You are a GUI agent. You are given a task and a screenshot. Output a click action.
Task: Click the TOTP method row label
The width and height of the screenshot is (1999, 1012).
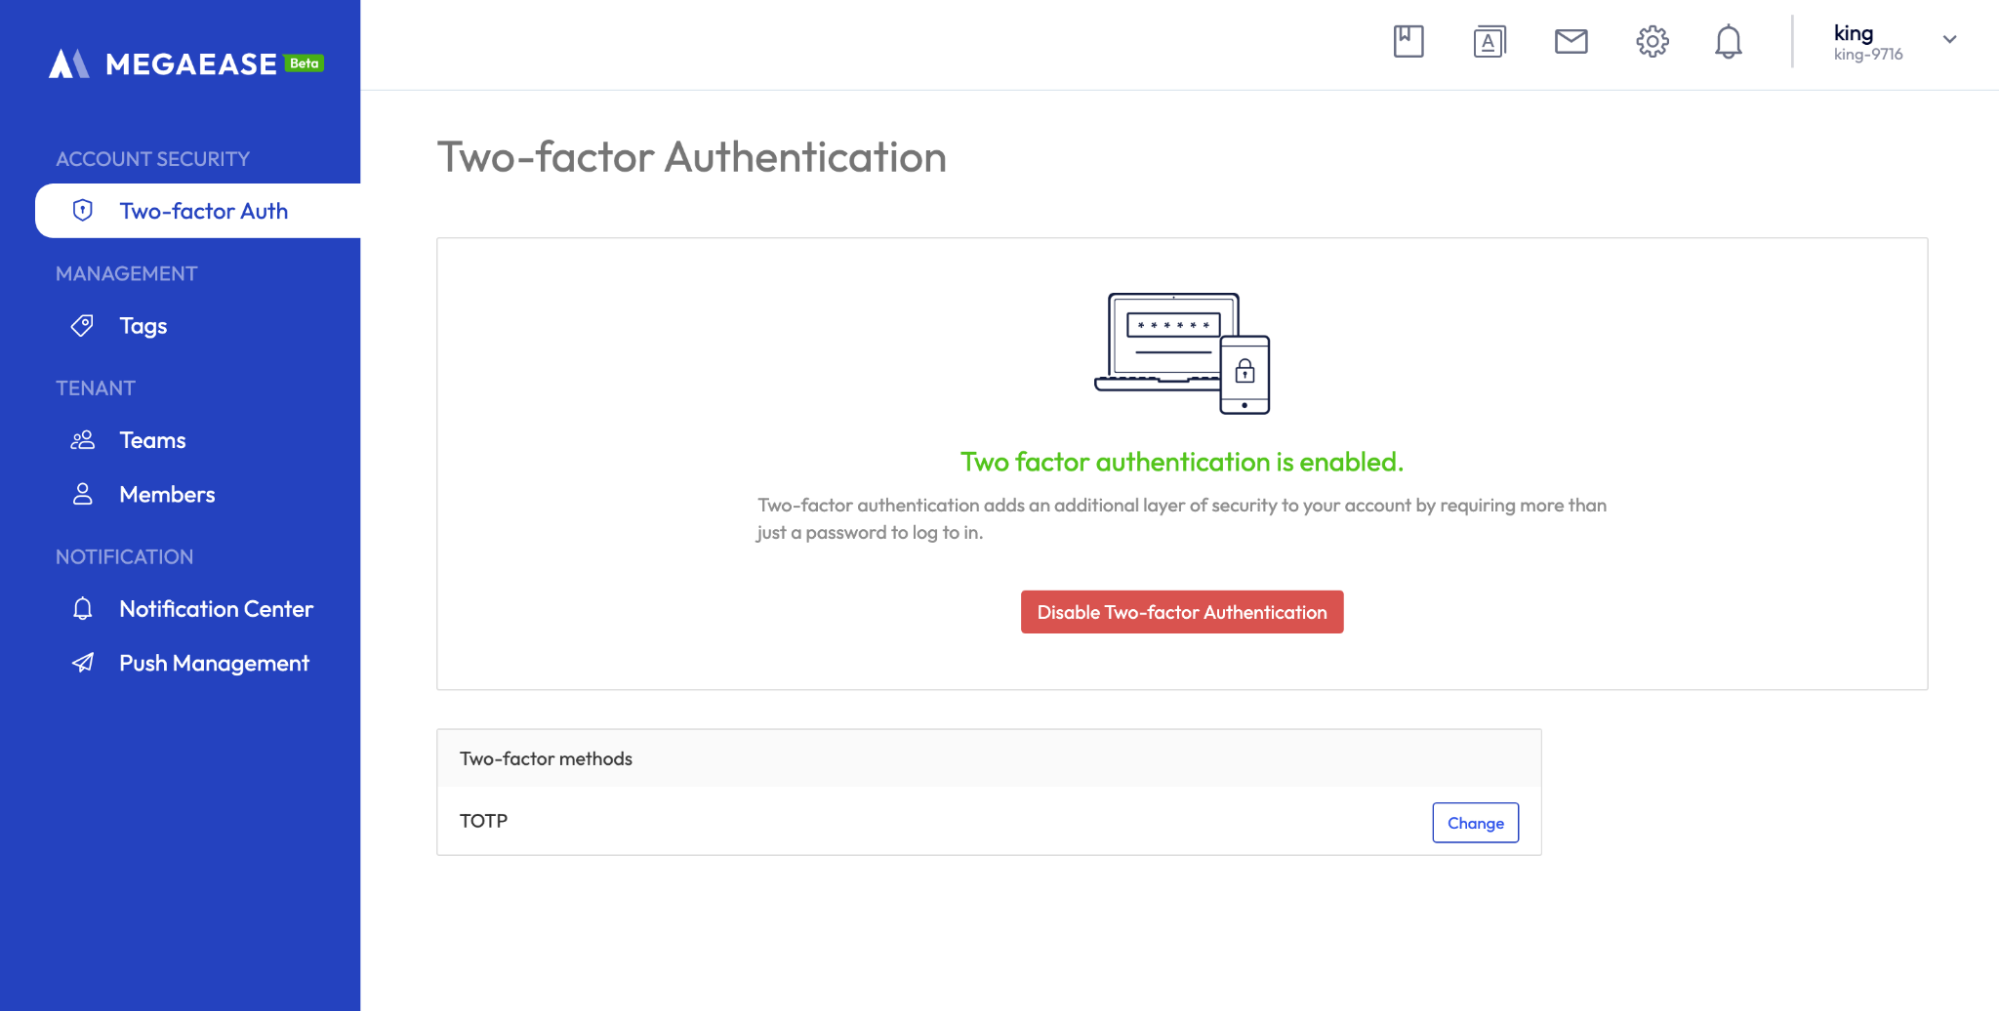[484, 821]
